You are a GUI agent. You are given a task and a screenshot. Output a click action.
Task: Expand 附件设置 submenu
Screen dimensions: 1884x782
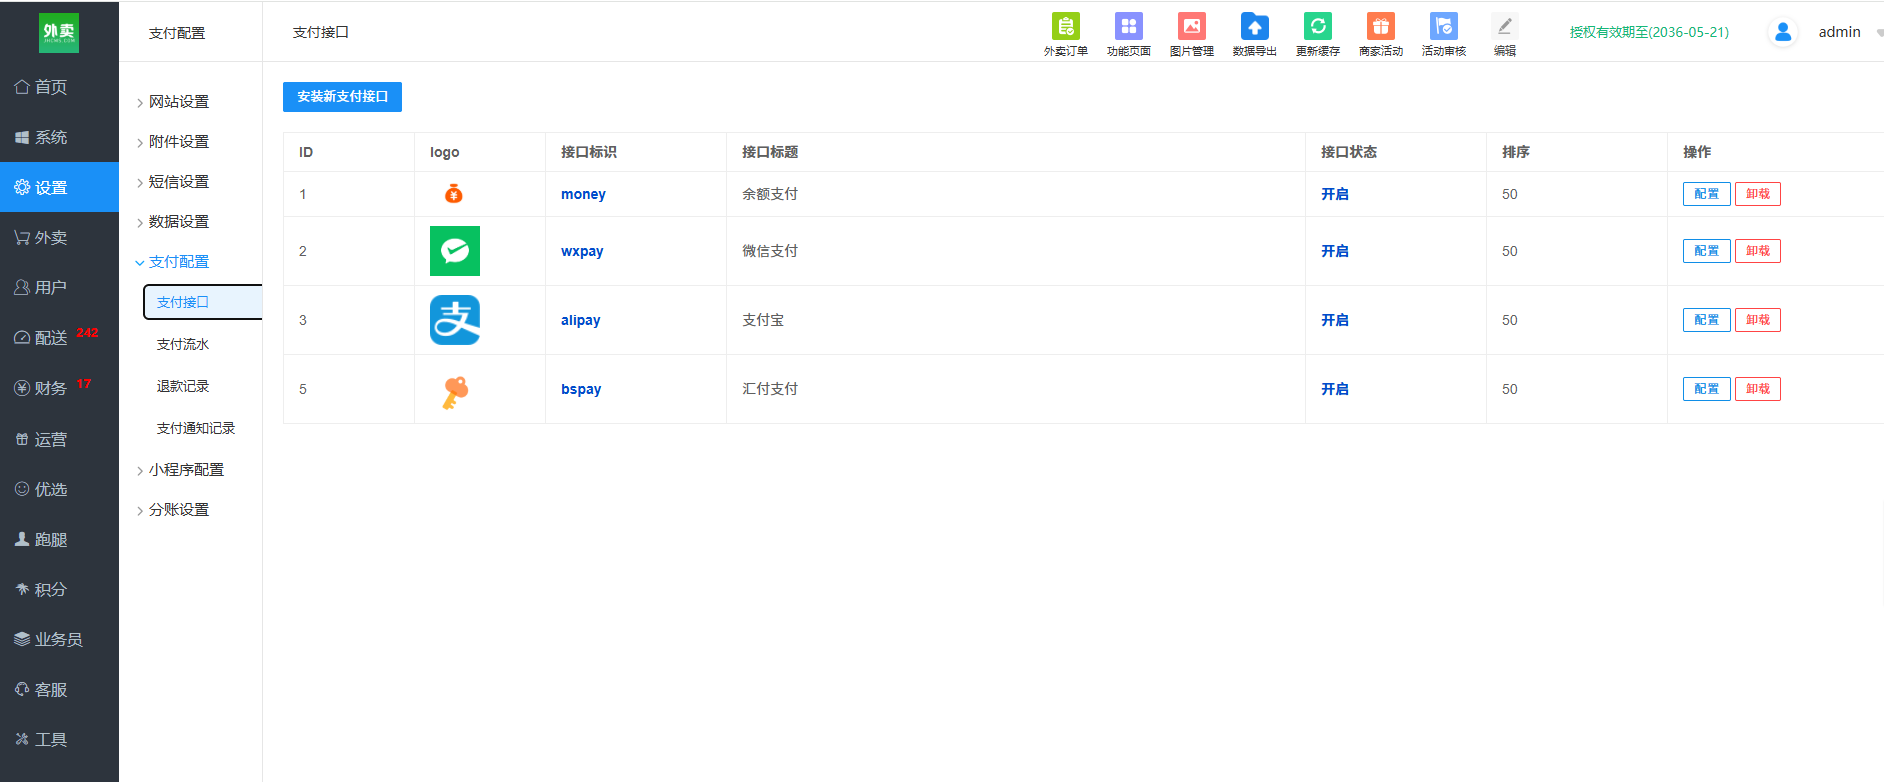pyautogui.click(x=178, y=142)
